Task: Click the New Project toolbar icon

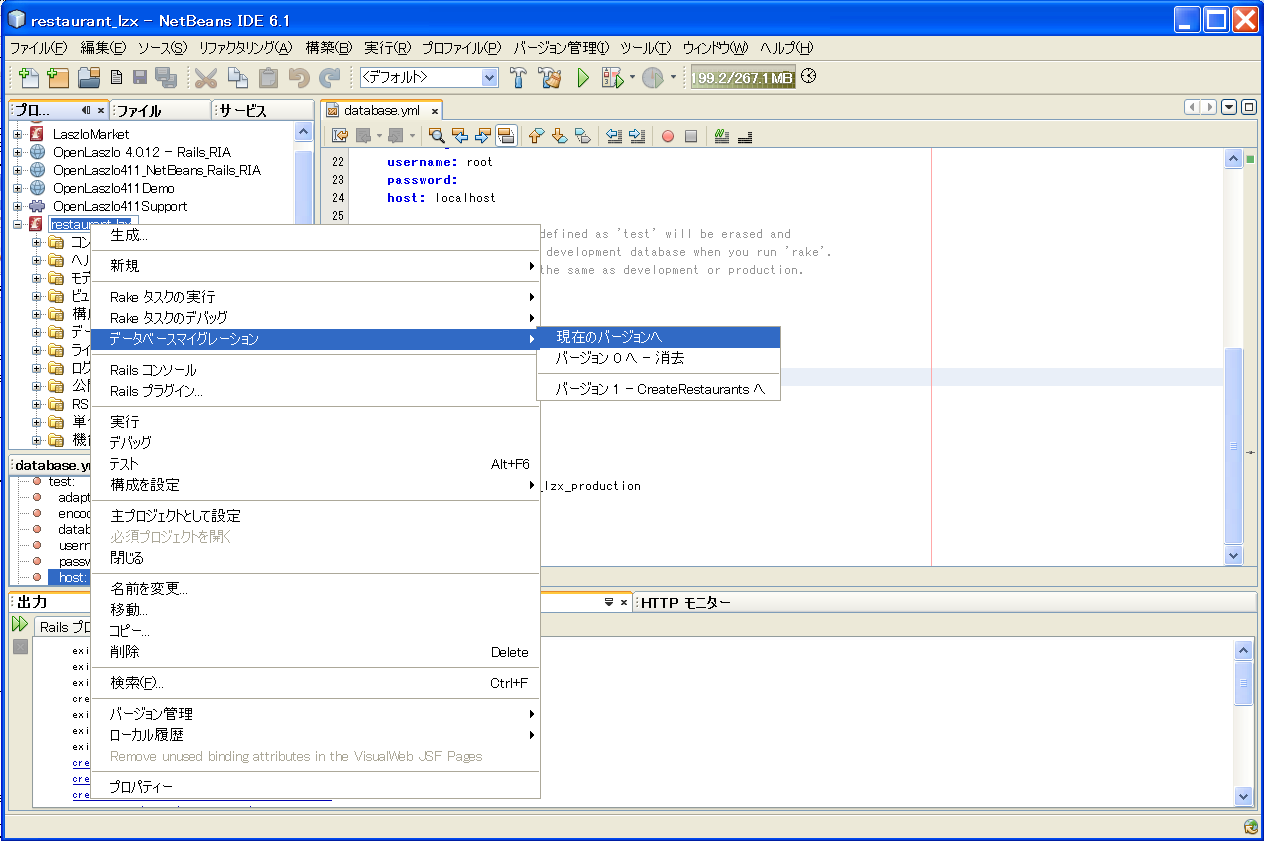Action: click(x=58, y=78)
